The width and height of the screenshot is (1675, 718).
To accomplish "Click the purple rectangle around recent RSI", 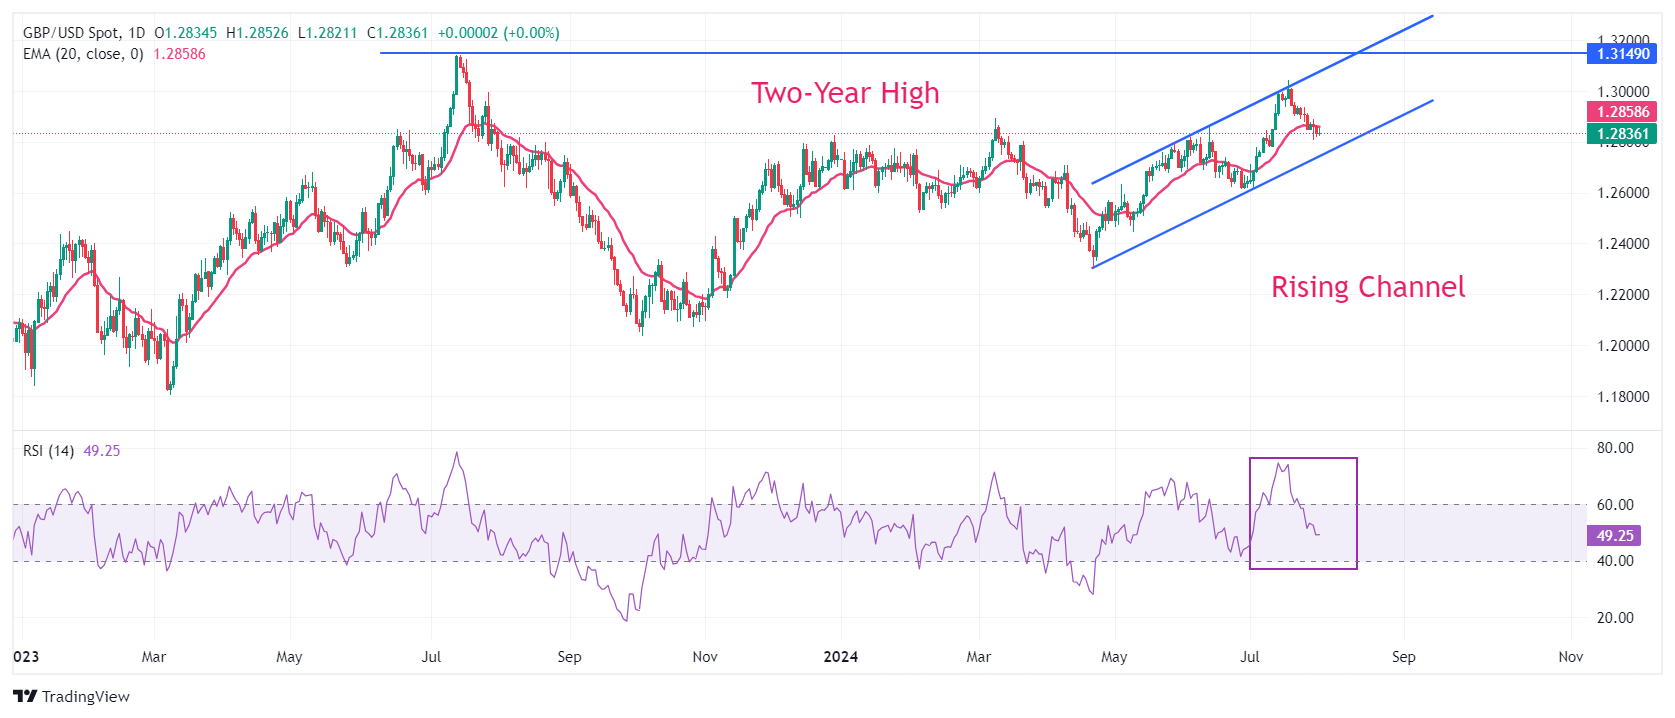I will point(1303,513).
